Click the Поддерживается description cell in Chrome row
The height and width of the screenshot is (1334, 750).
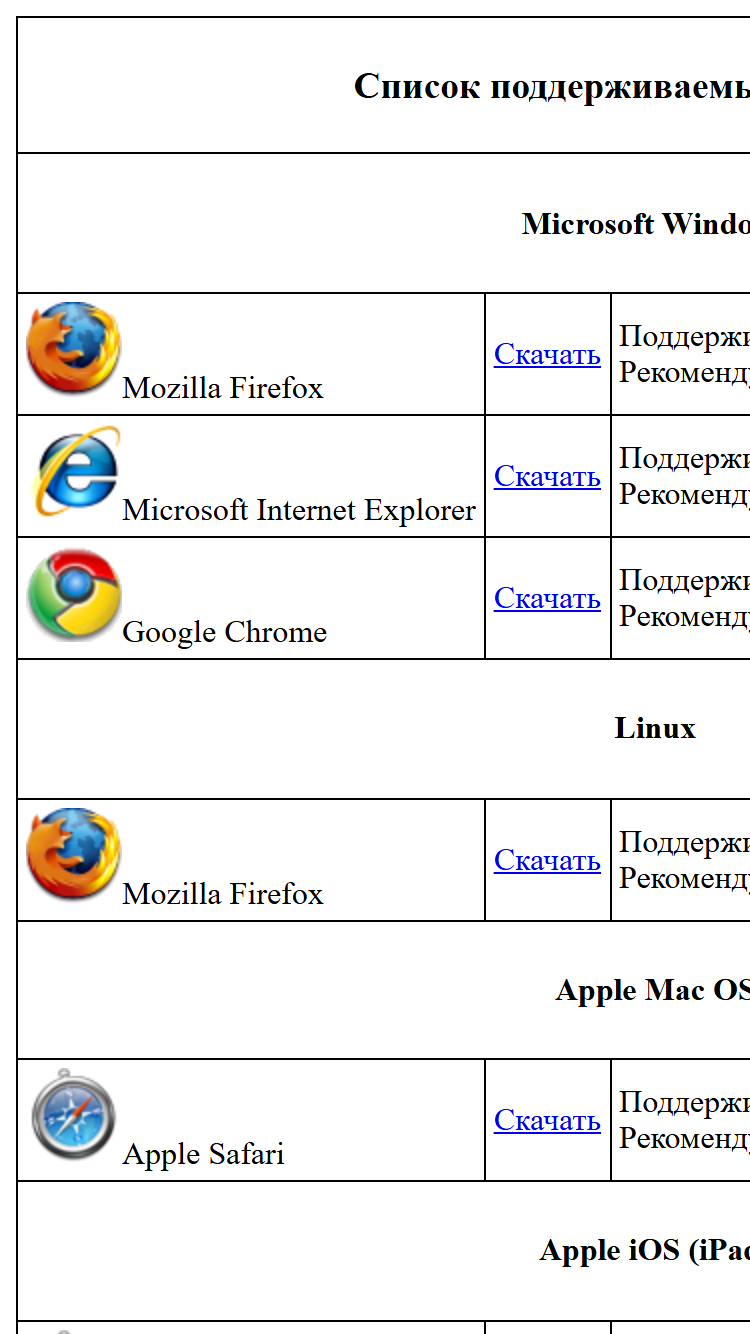pos(681,598)
